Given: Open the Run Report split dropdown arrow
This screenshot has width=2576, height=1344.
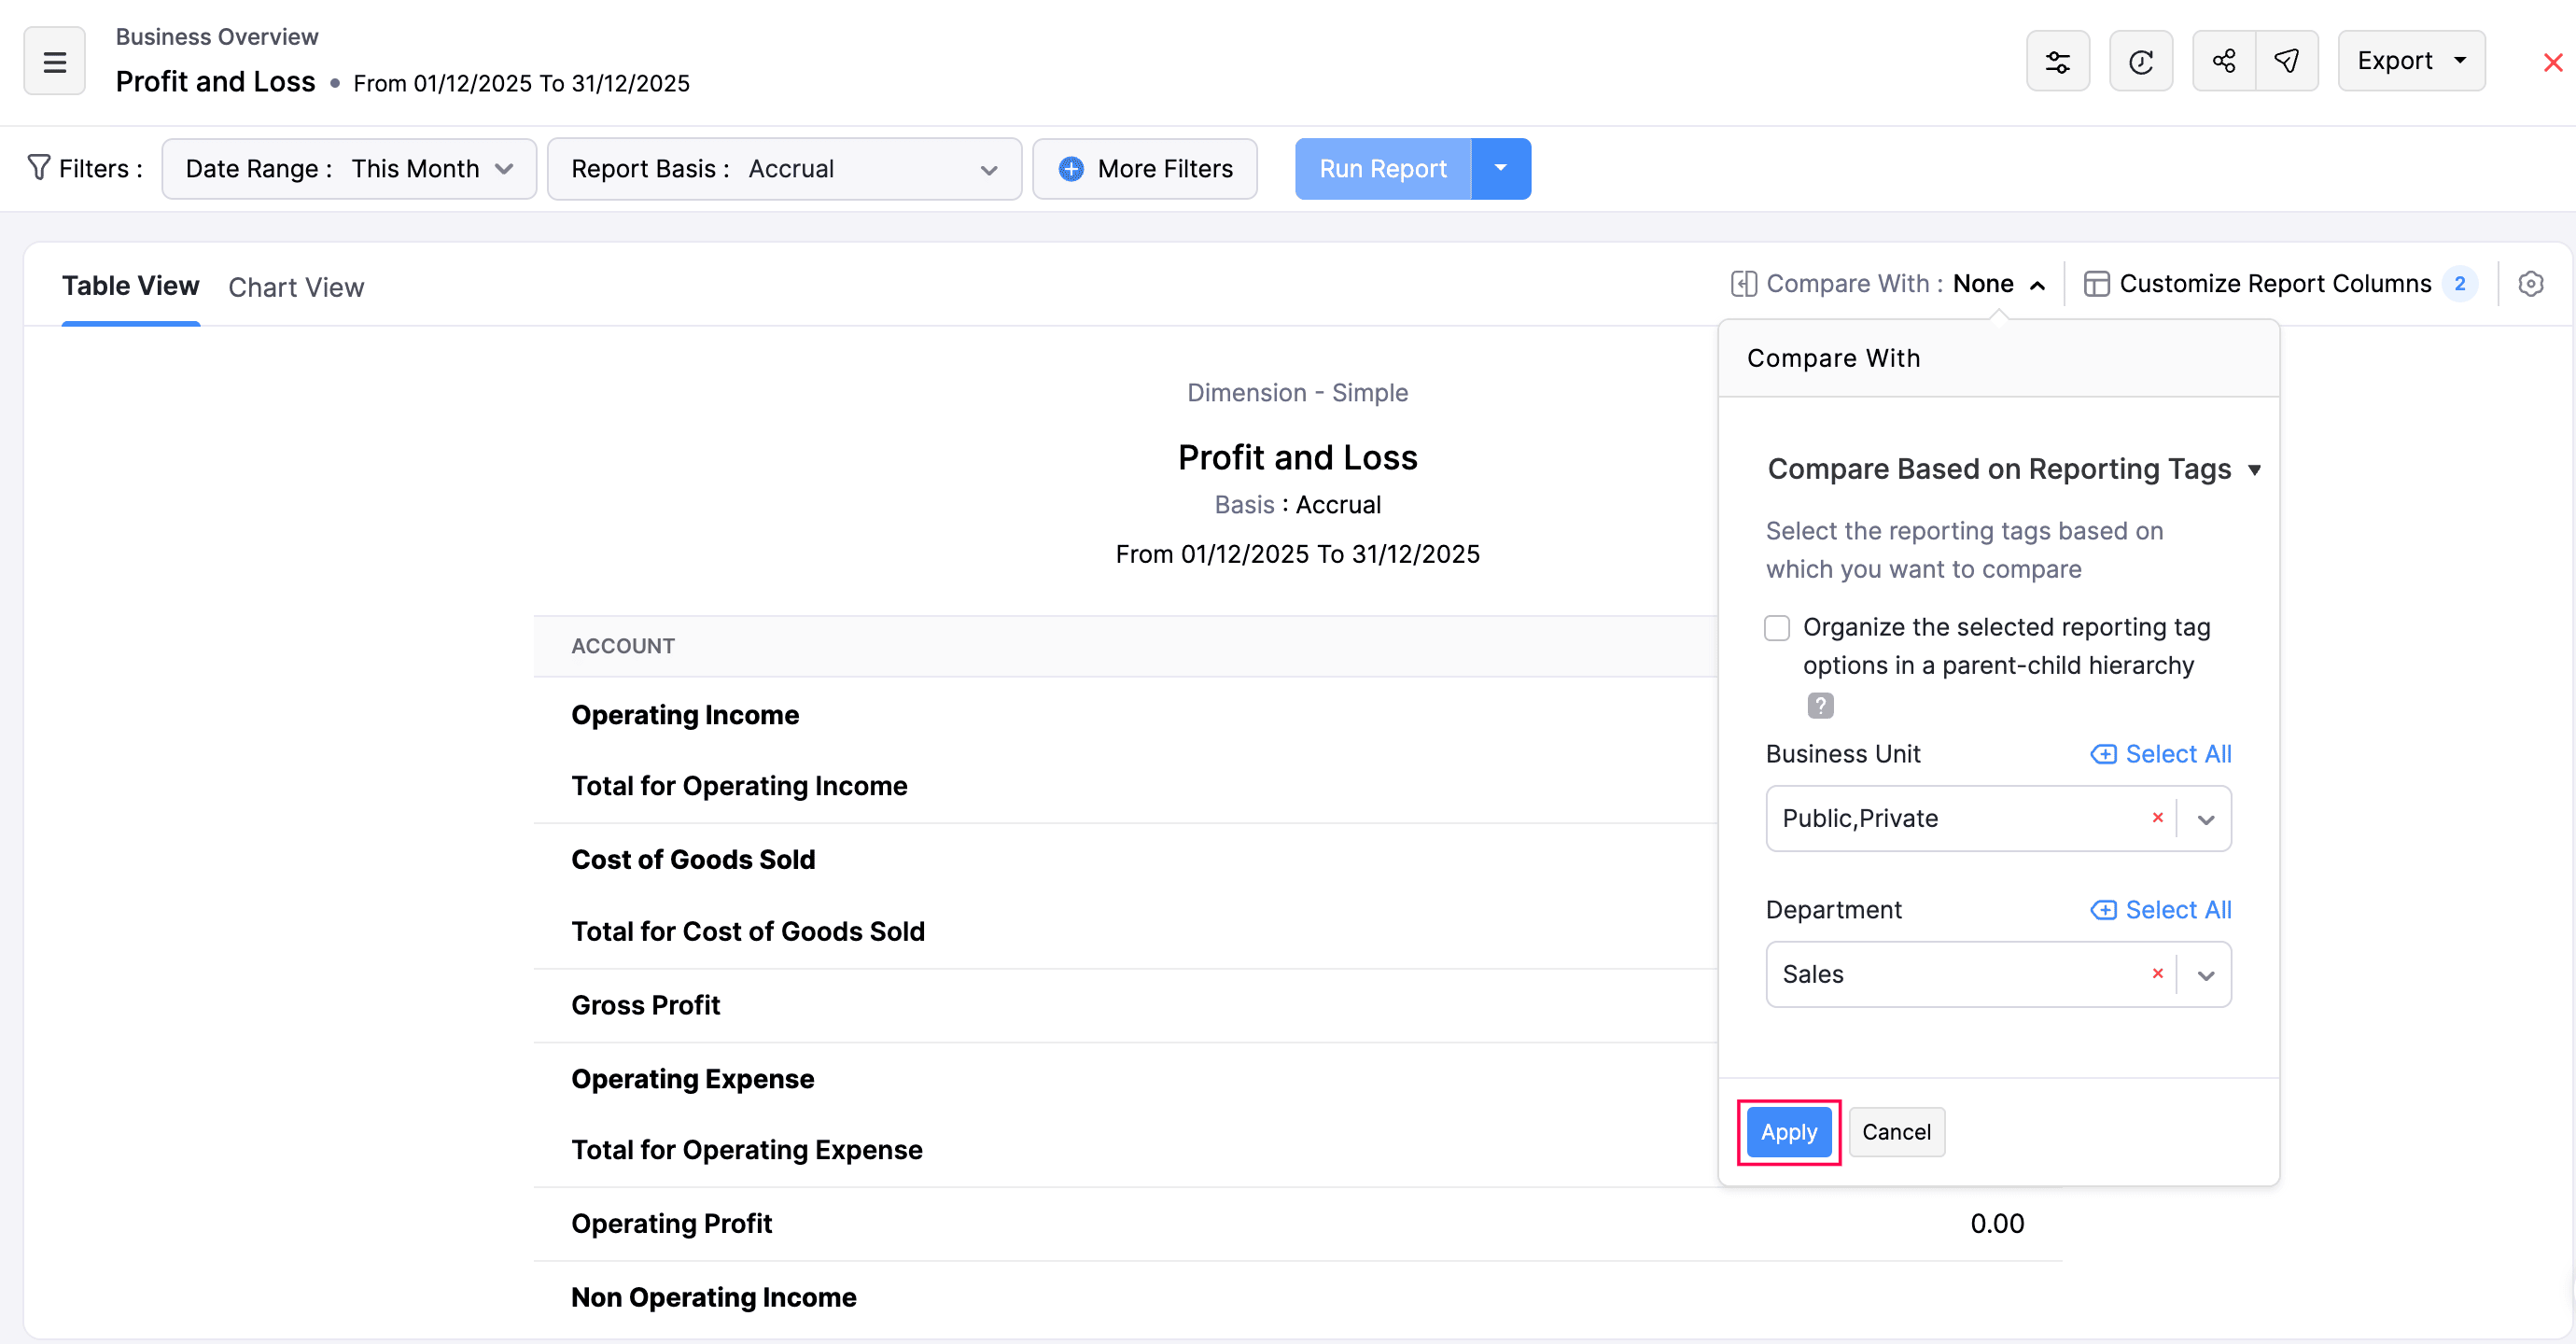Looking at the screenshot, I should (x=1500, y=168).
